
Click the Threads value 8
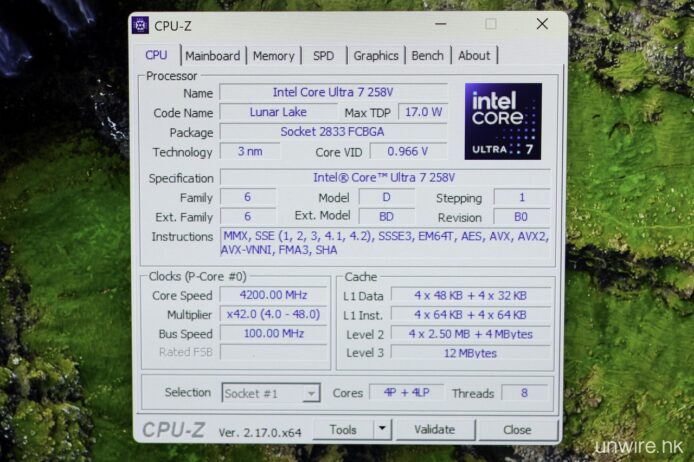[x=524, y=393]
